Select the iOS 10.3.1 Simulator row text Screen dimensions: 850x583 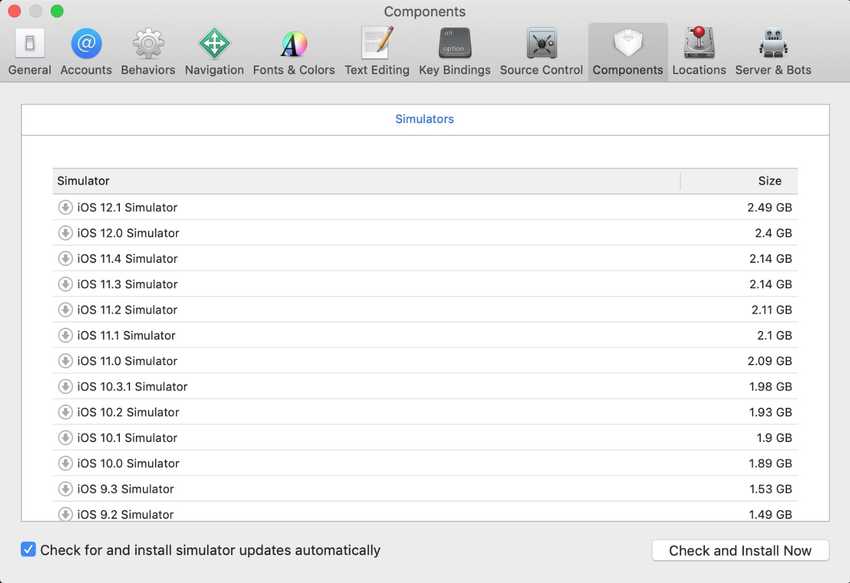pyautogui.click(x=132, y=386)
